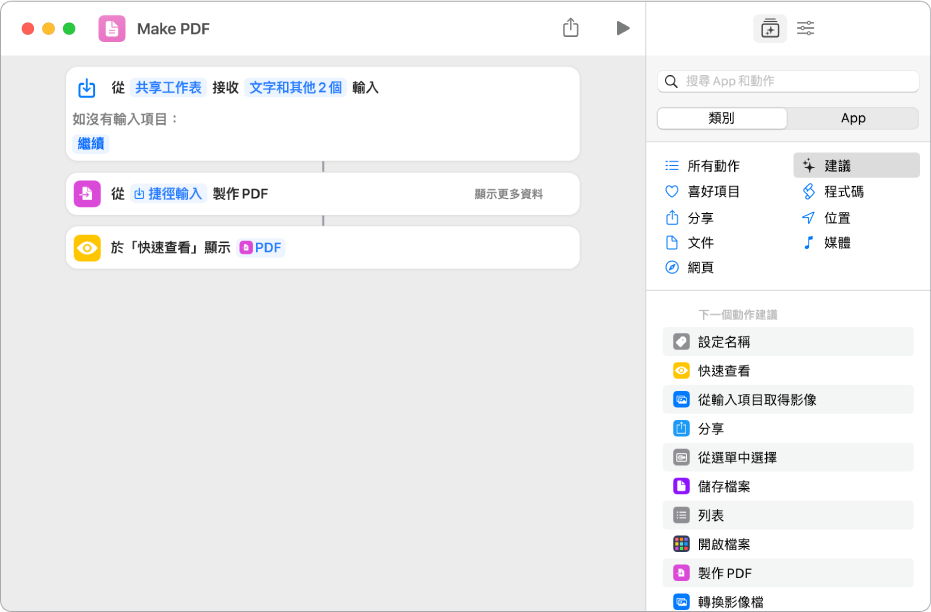Click the grey list icon next to 列表
This screenshot has width=931, height=612.
click(x=681, y=515)
